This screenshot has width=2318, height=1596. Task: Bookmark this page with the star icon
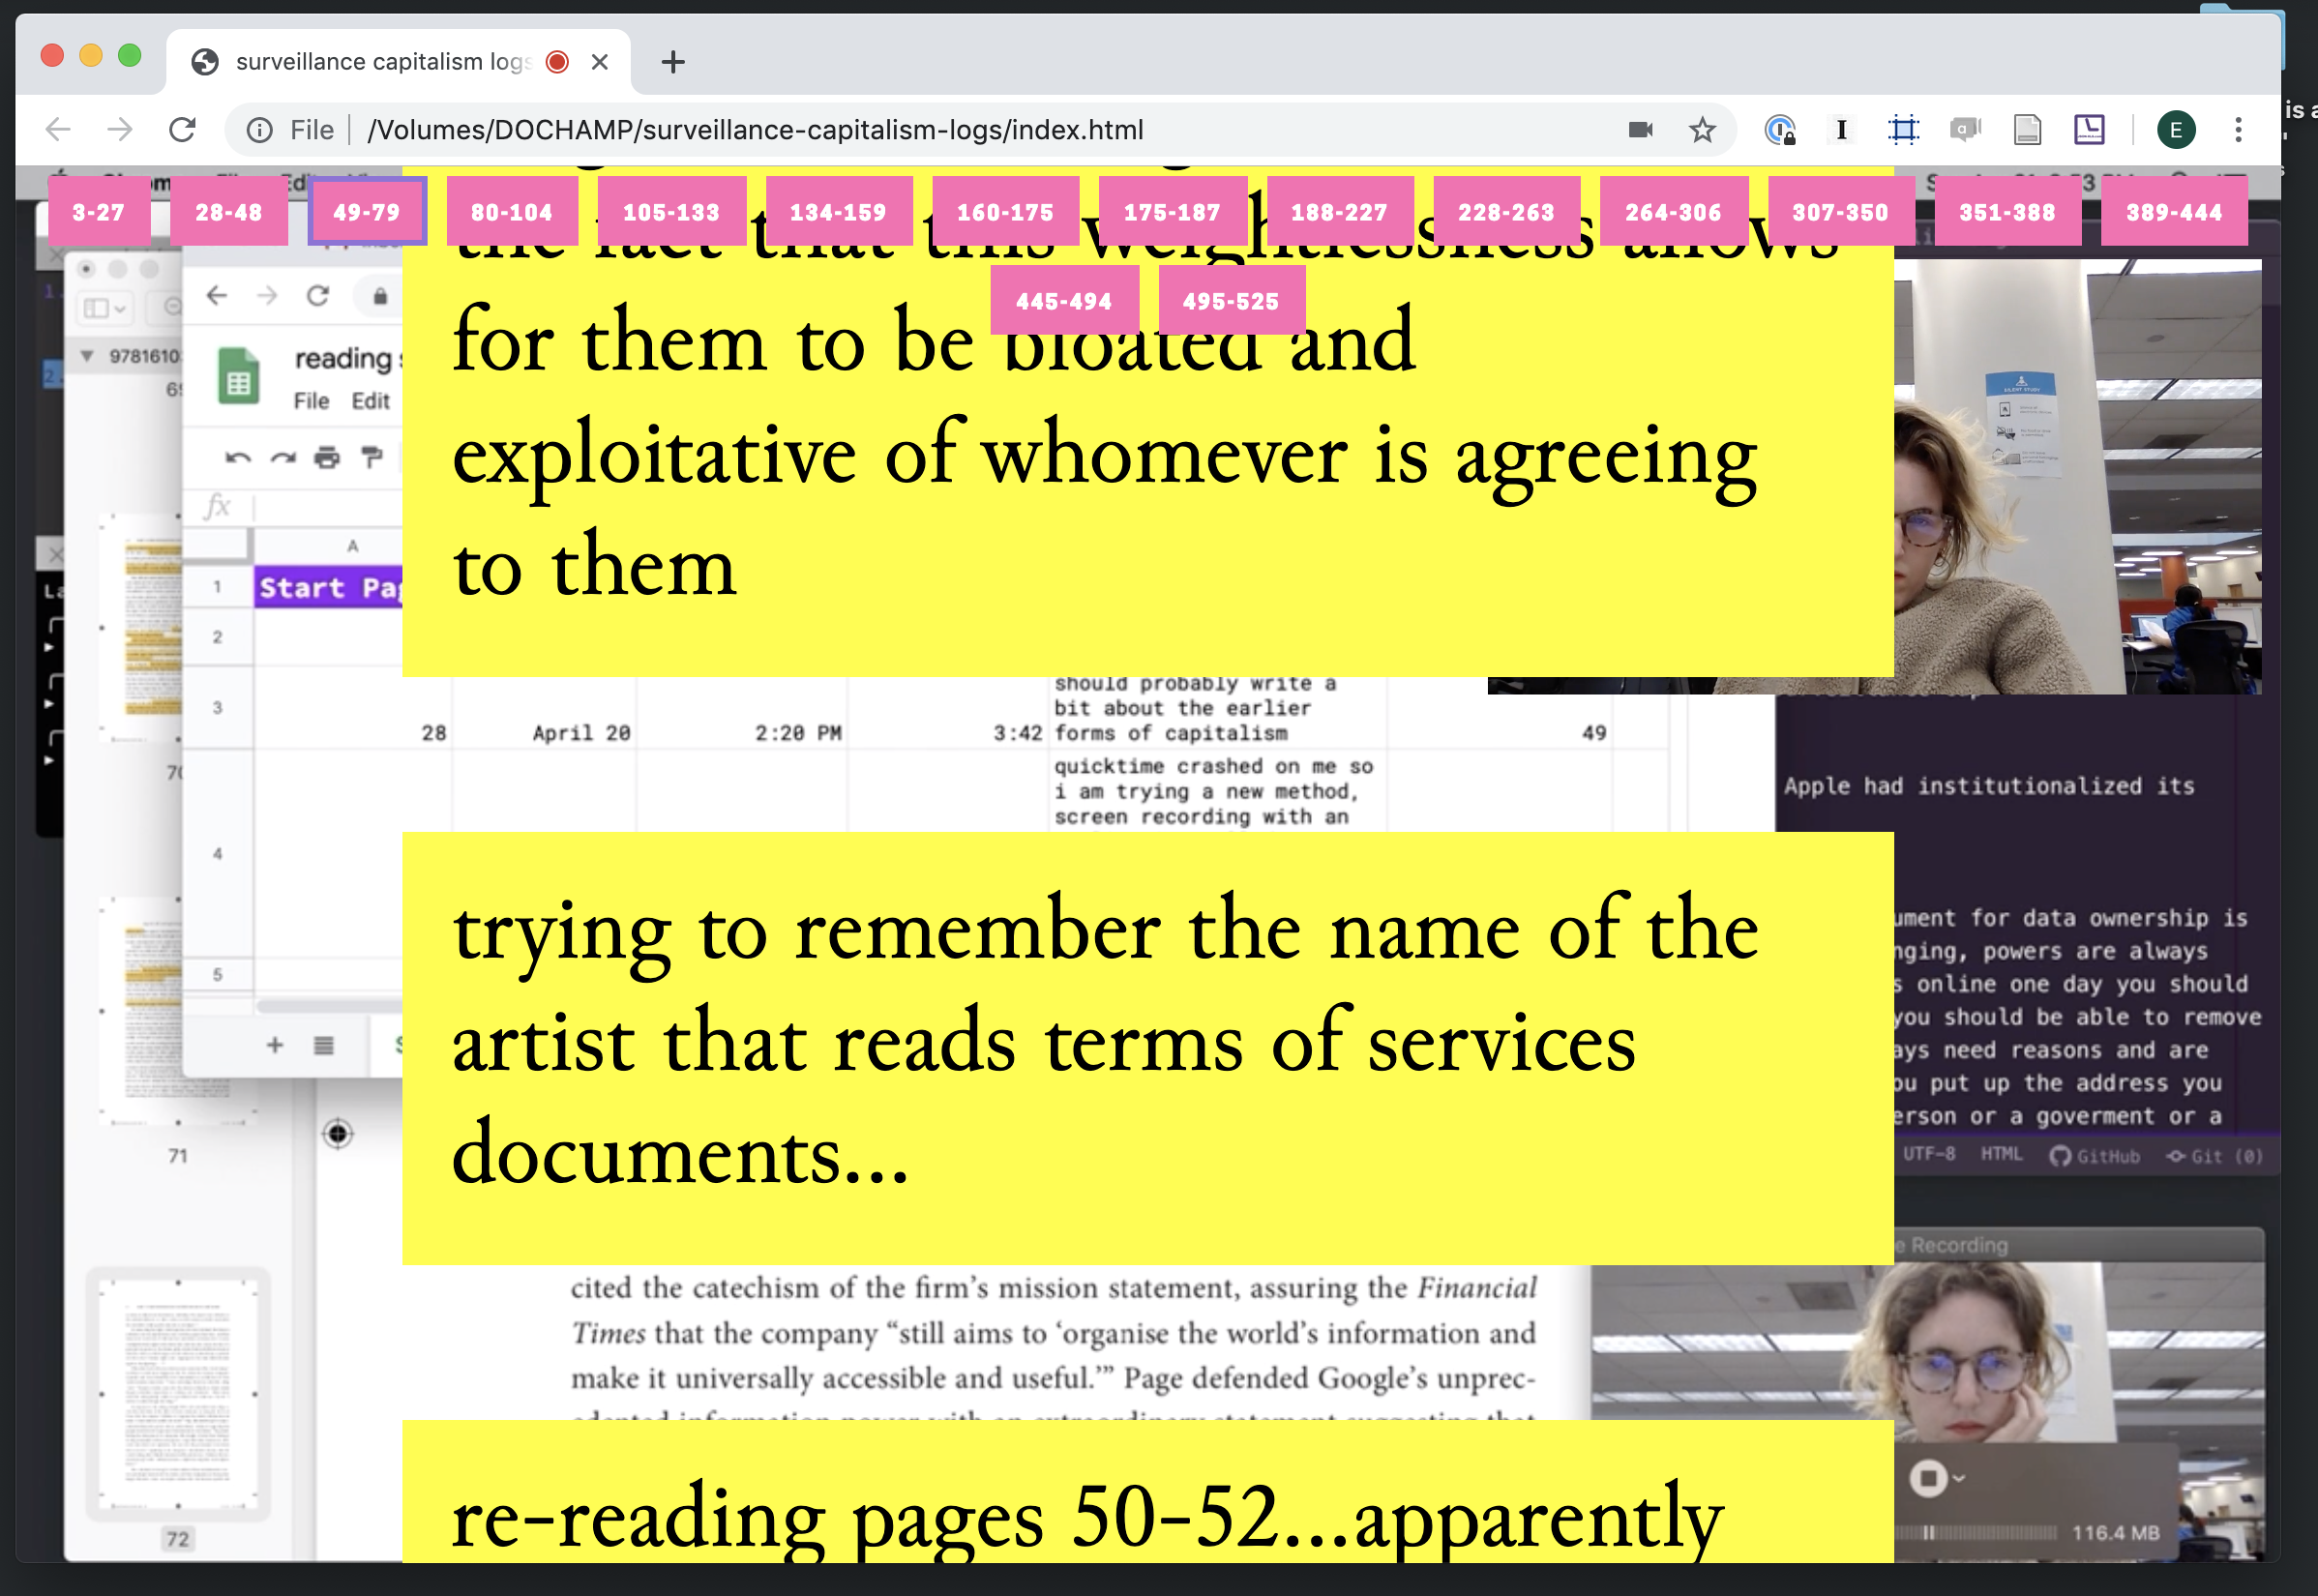point(1702,130)
